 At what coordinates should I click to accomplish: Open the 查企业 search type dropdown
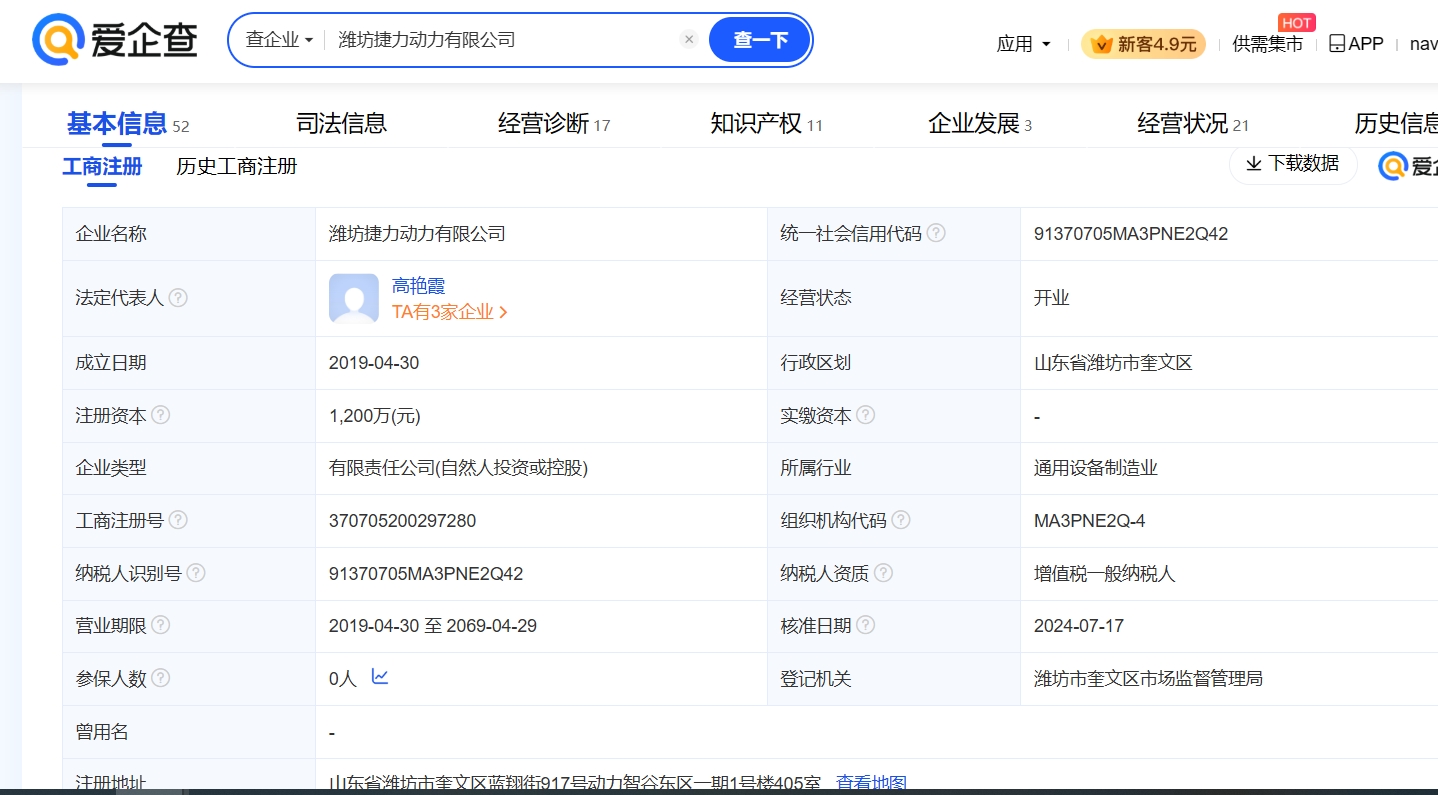279,40
